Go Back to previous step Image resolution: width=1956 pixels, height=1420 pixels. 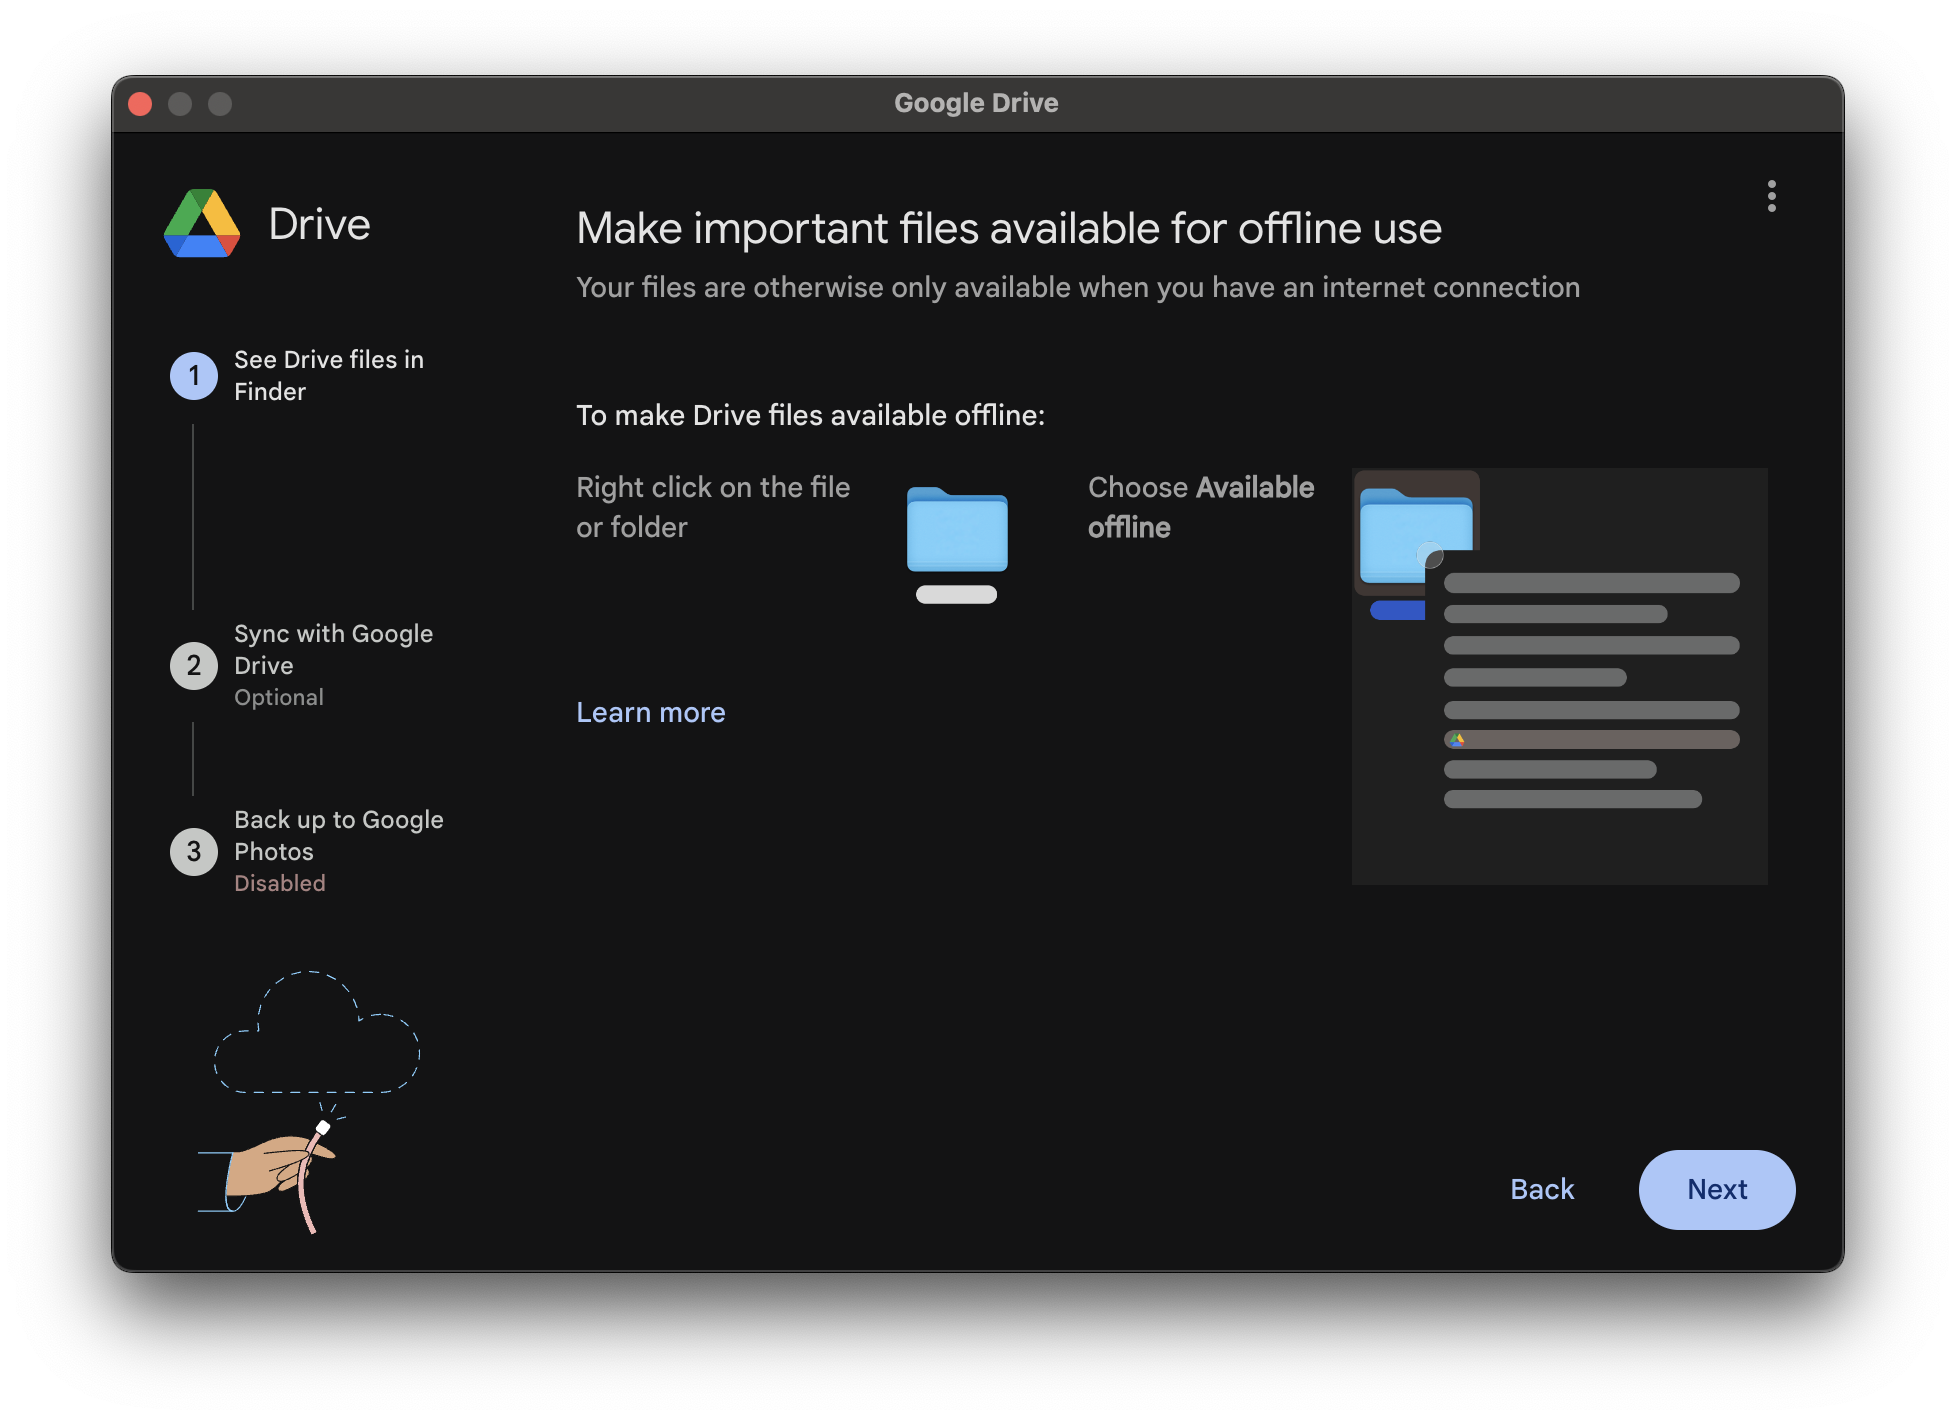[x=1541, y=1189]
